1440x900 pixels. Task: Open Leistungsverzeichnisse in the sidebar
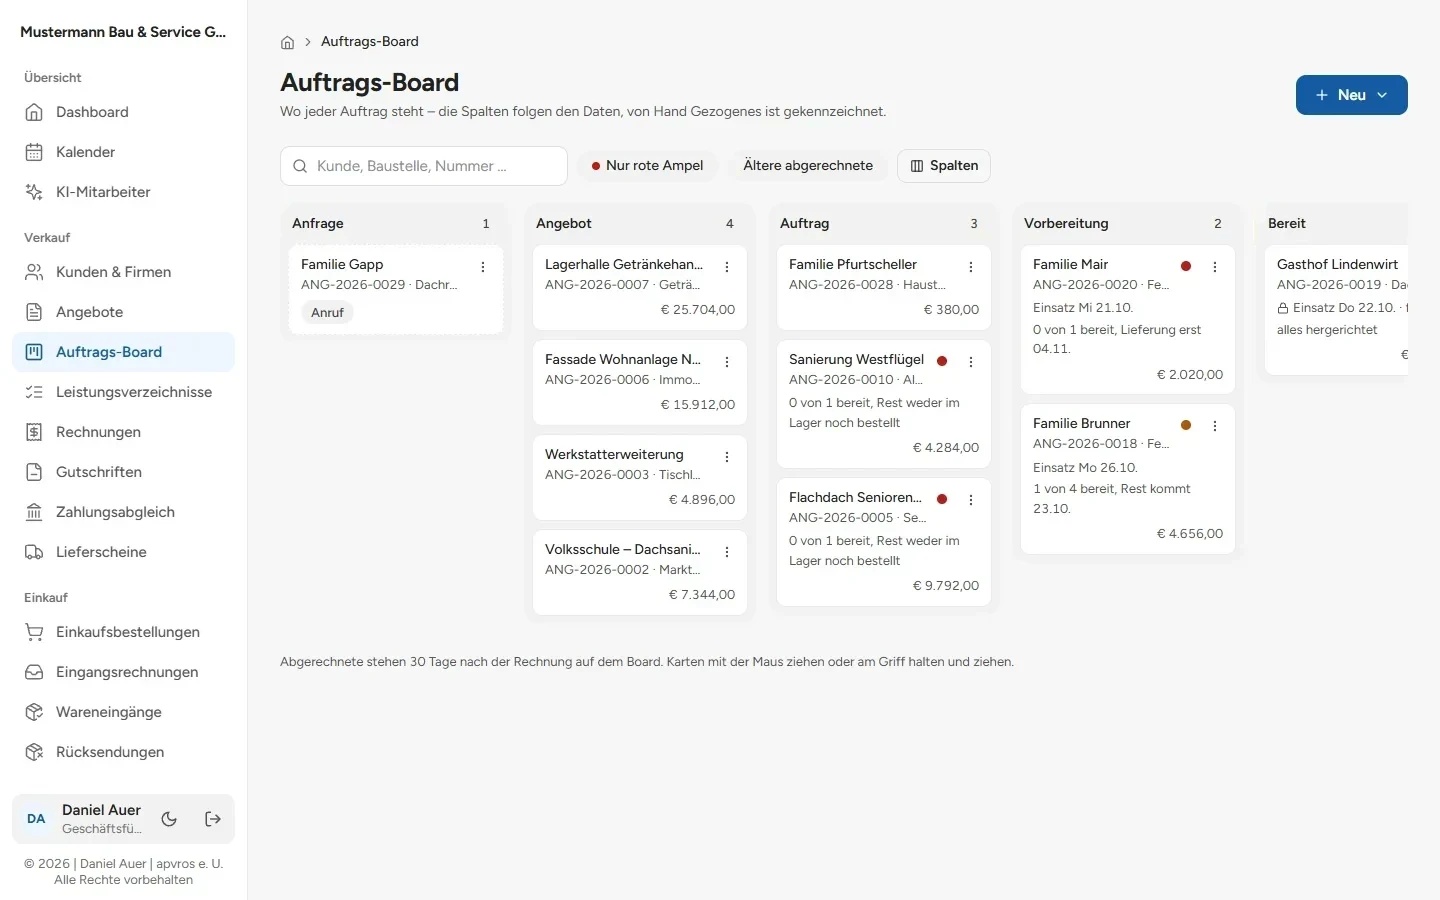(124, 392)
